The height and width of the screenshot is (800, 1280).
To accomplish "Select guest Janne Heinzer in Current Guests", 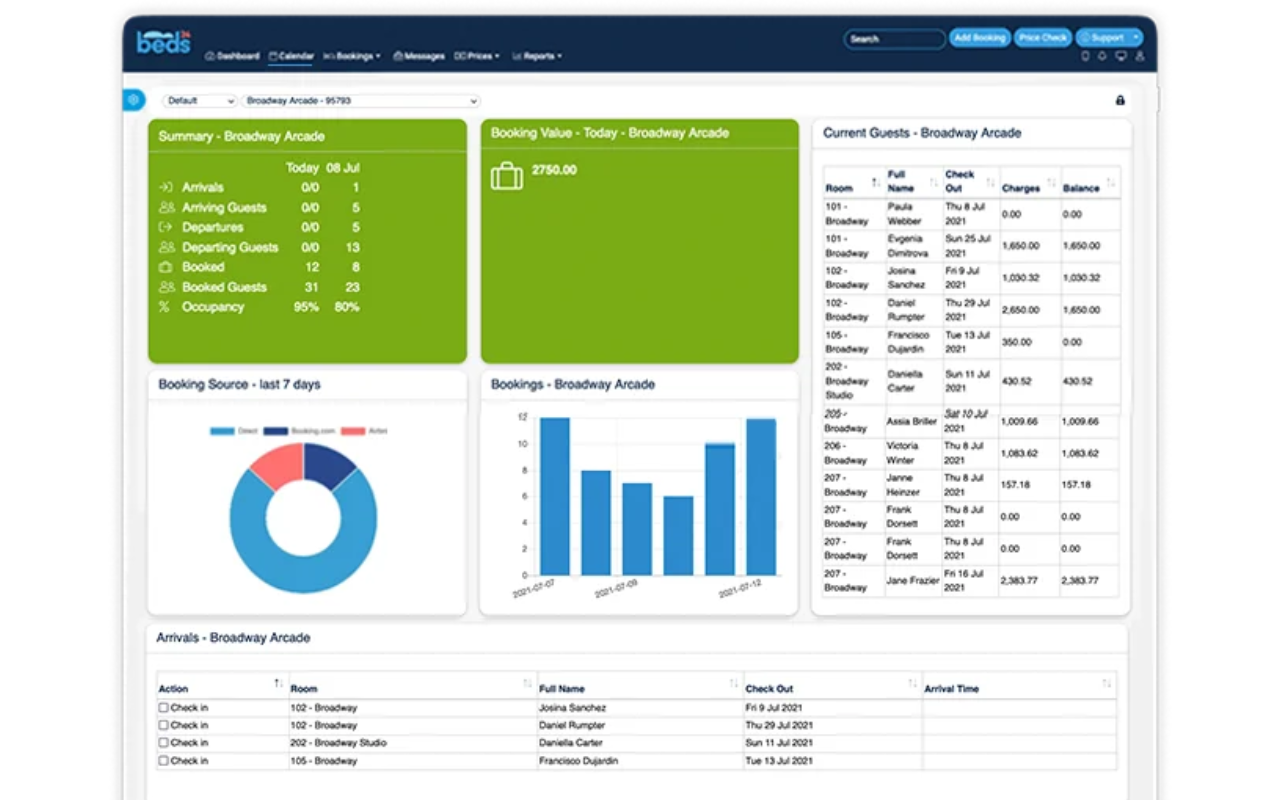I will (x=903, y=485).
